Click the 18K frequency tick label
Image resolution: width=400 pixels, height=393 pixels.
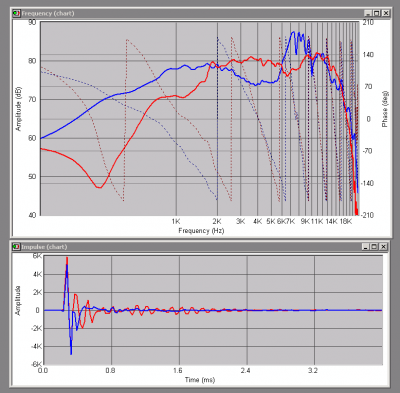tap(346, 221)
